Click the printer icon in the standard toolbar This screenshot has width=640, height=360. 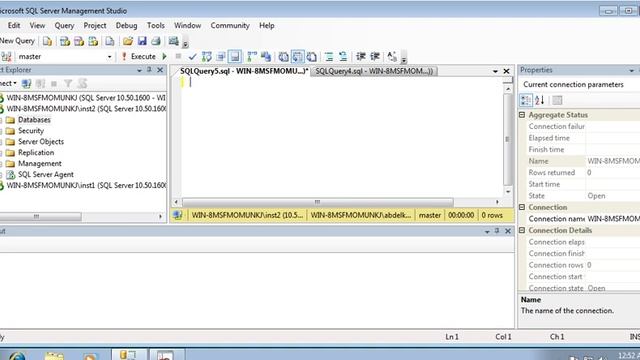(156, 41)
